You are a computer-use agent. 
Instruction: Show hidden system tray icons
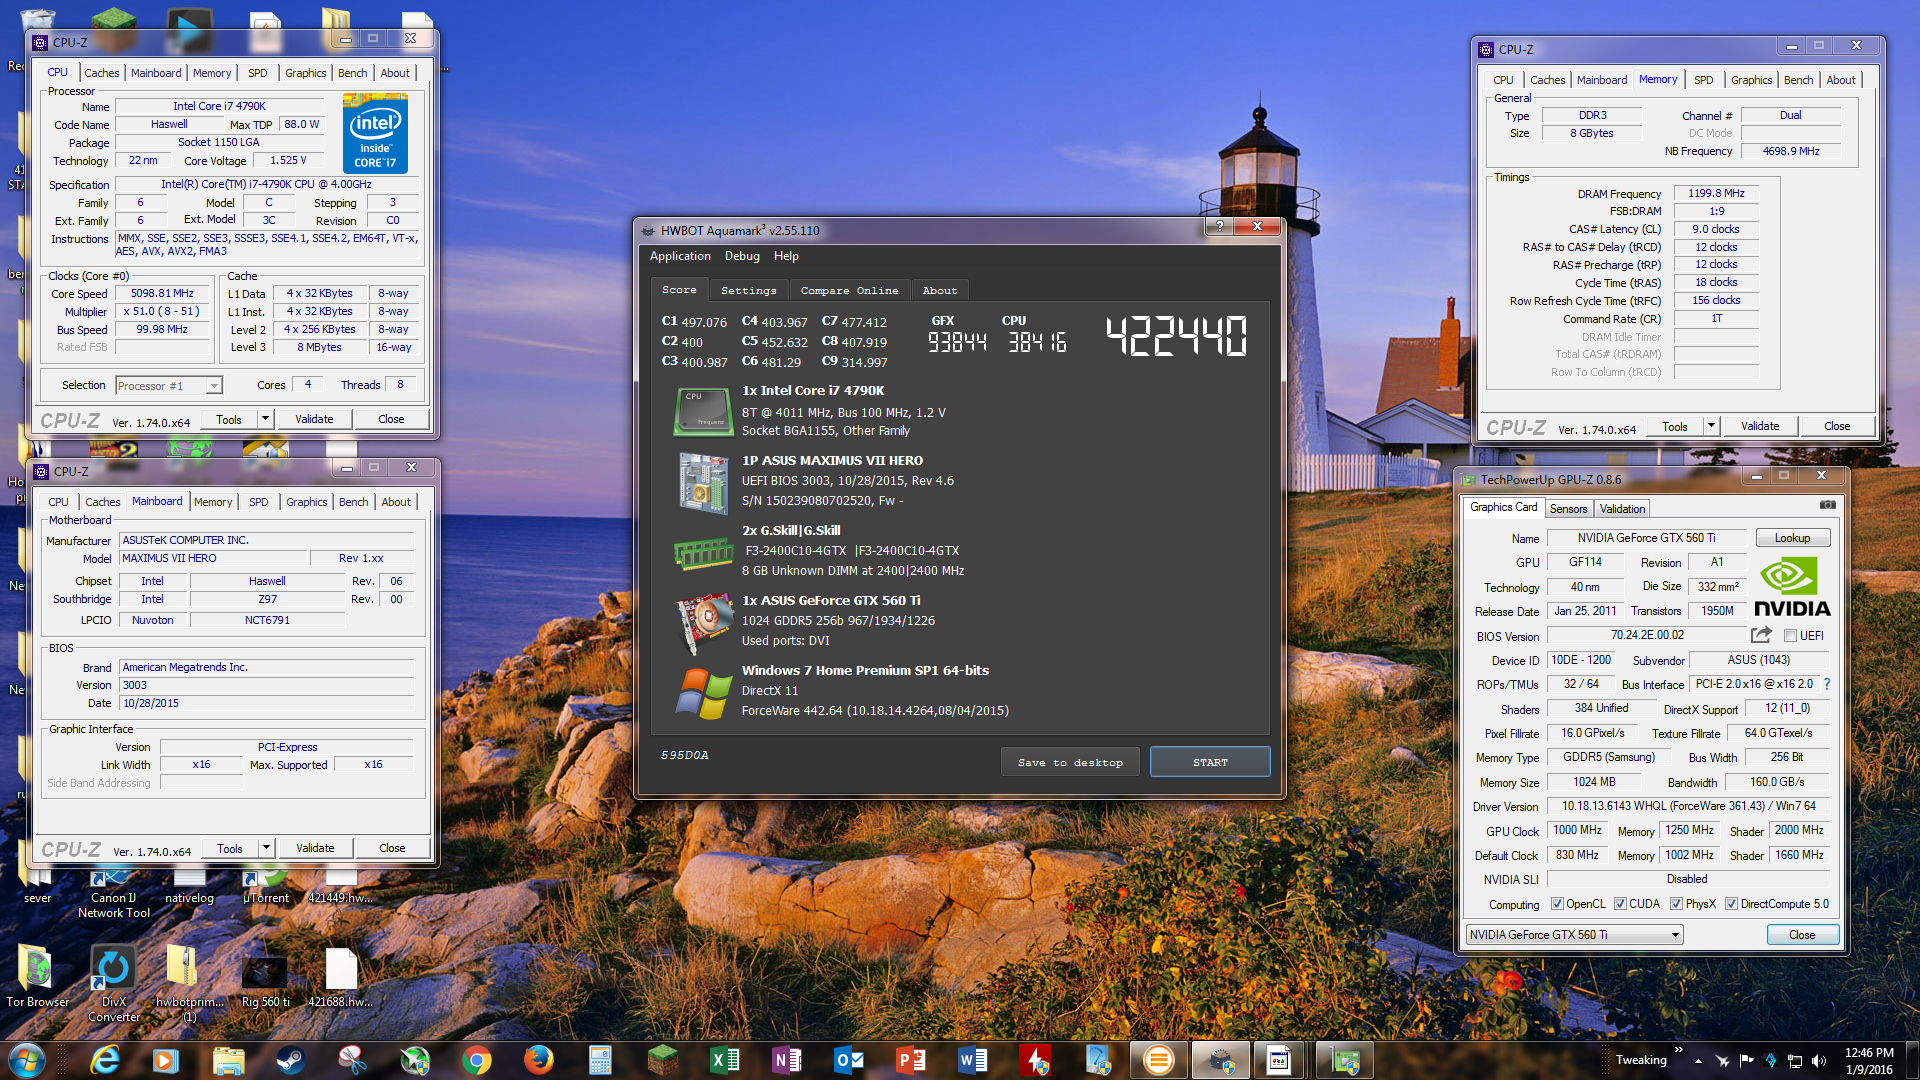(x=1698, y=1061)
